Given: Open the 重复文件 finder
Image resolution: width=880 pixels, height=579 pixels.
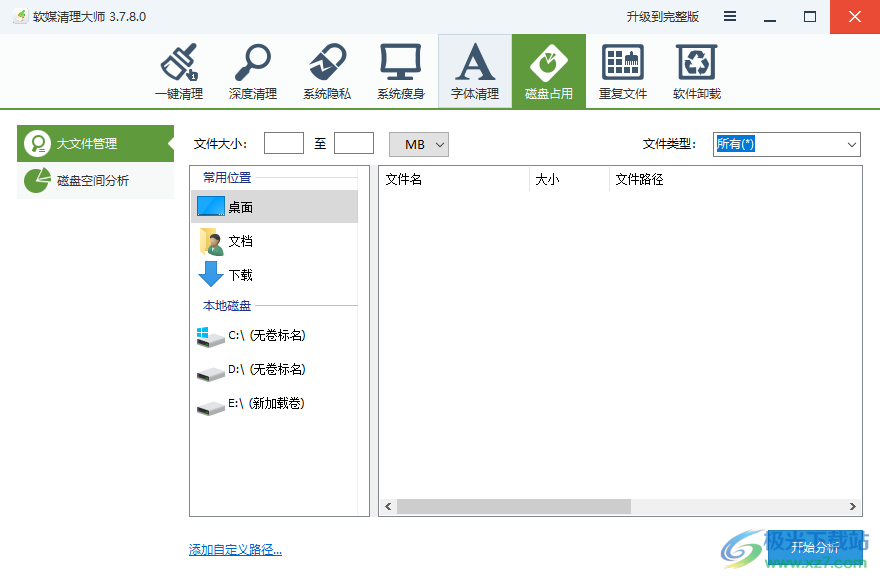Looking at the screenshot, I should coord(622,70).
